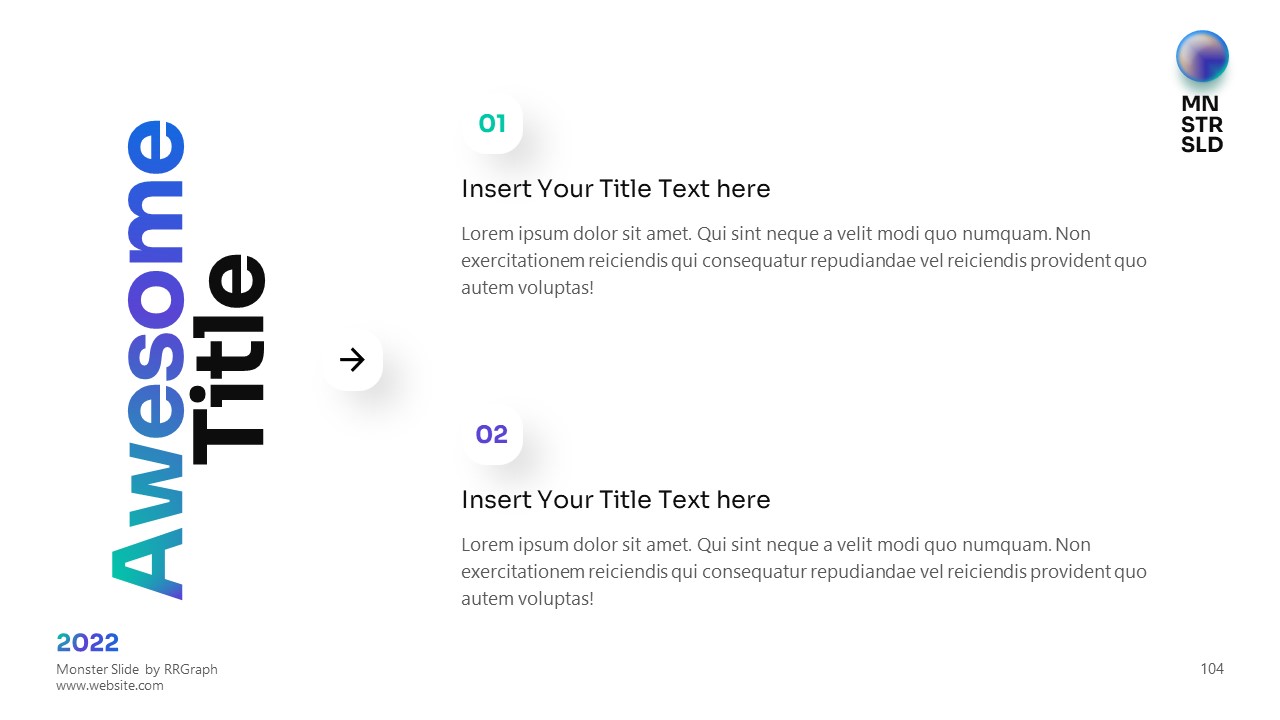Select 'Insert Your Title Text here' under 01
Screen dimensions: 1280x720
(615, 189)
